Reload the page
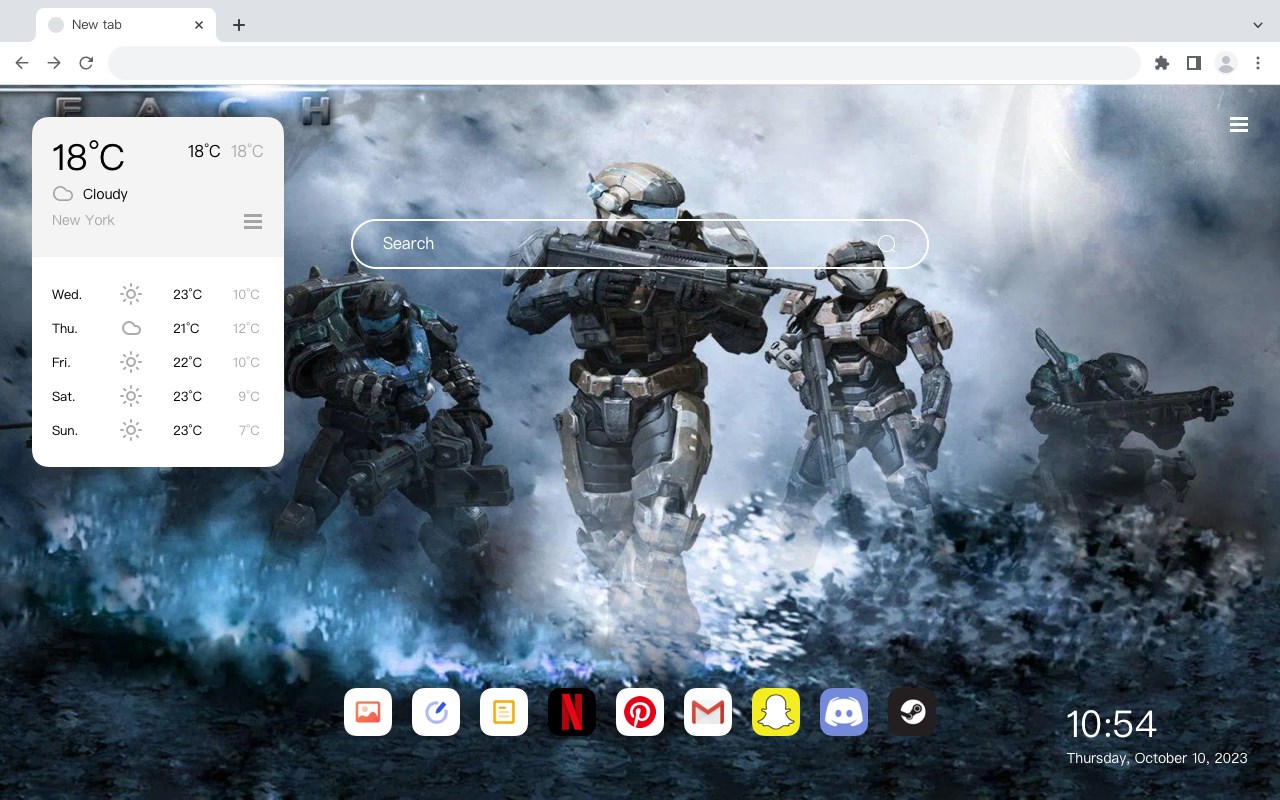This screenshot has height=800, width=1280. pos(86,63)
